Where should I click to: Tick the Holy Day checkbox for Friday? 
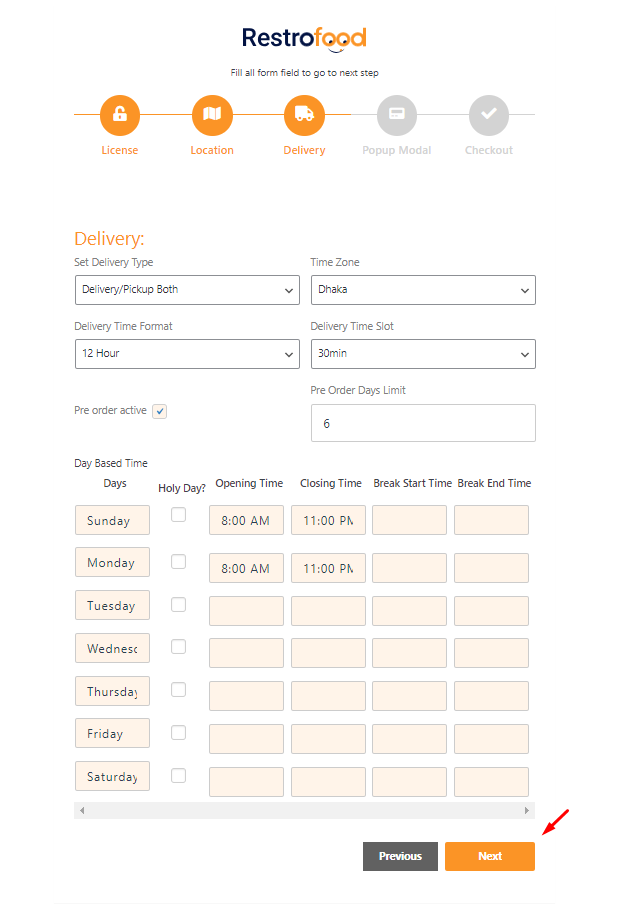tap(178, 733)
